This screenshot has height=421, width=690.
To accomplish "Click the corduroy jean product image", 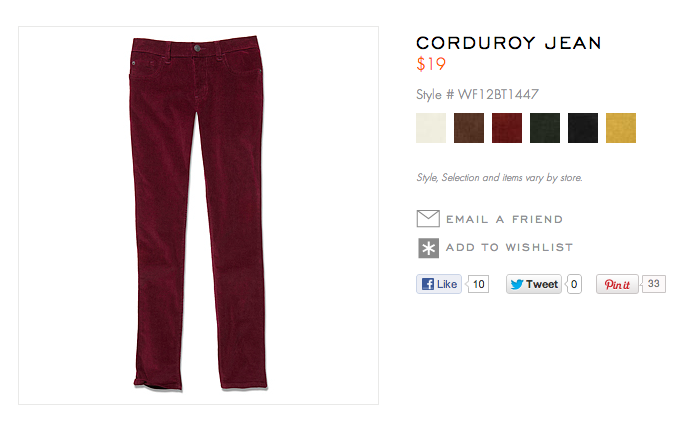I will tap(198, 215).
